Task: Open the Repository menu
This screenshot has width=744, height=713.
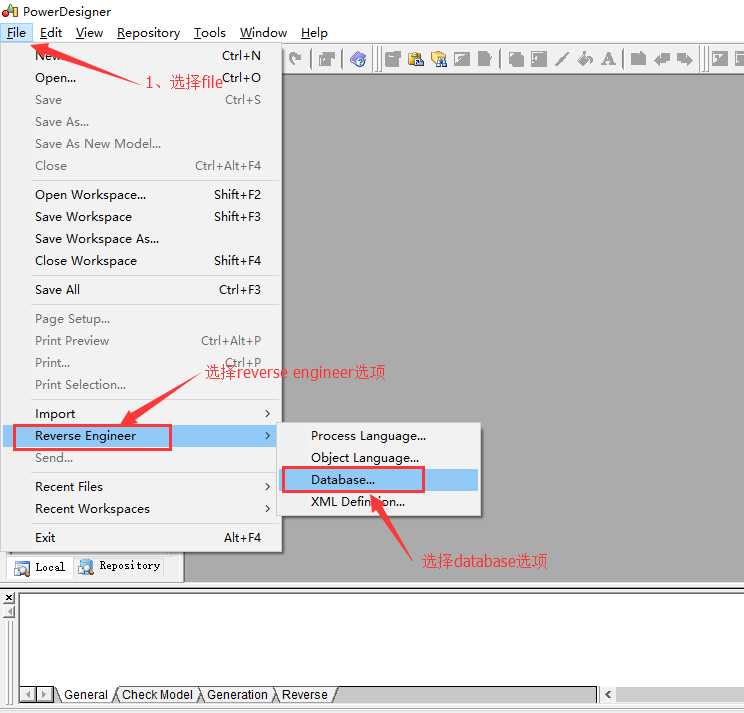Action: (149, 33)
